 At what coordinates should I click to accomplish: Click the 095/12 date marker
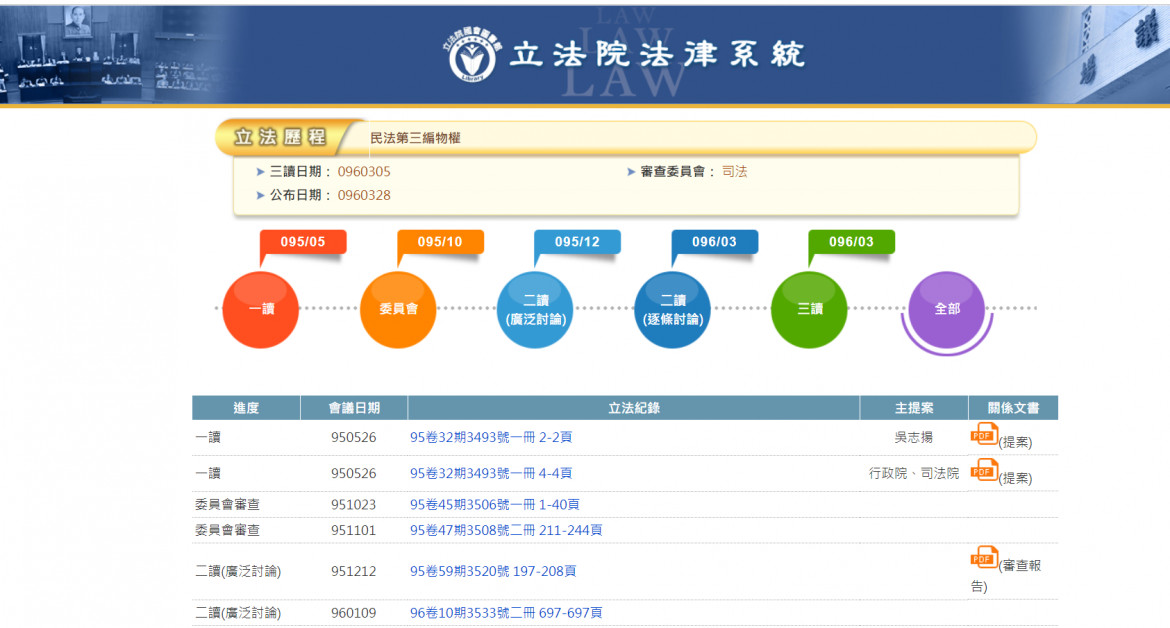click(x=577, y=242)
